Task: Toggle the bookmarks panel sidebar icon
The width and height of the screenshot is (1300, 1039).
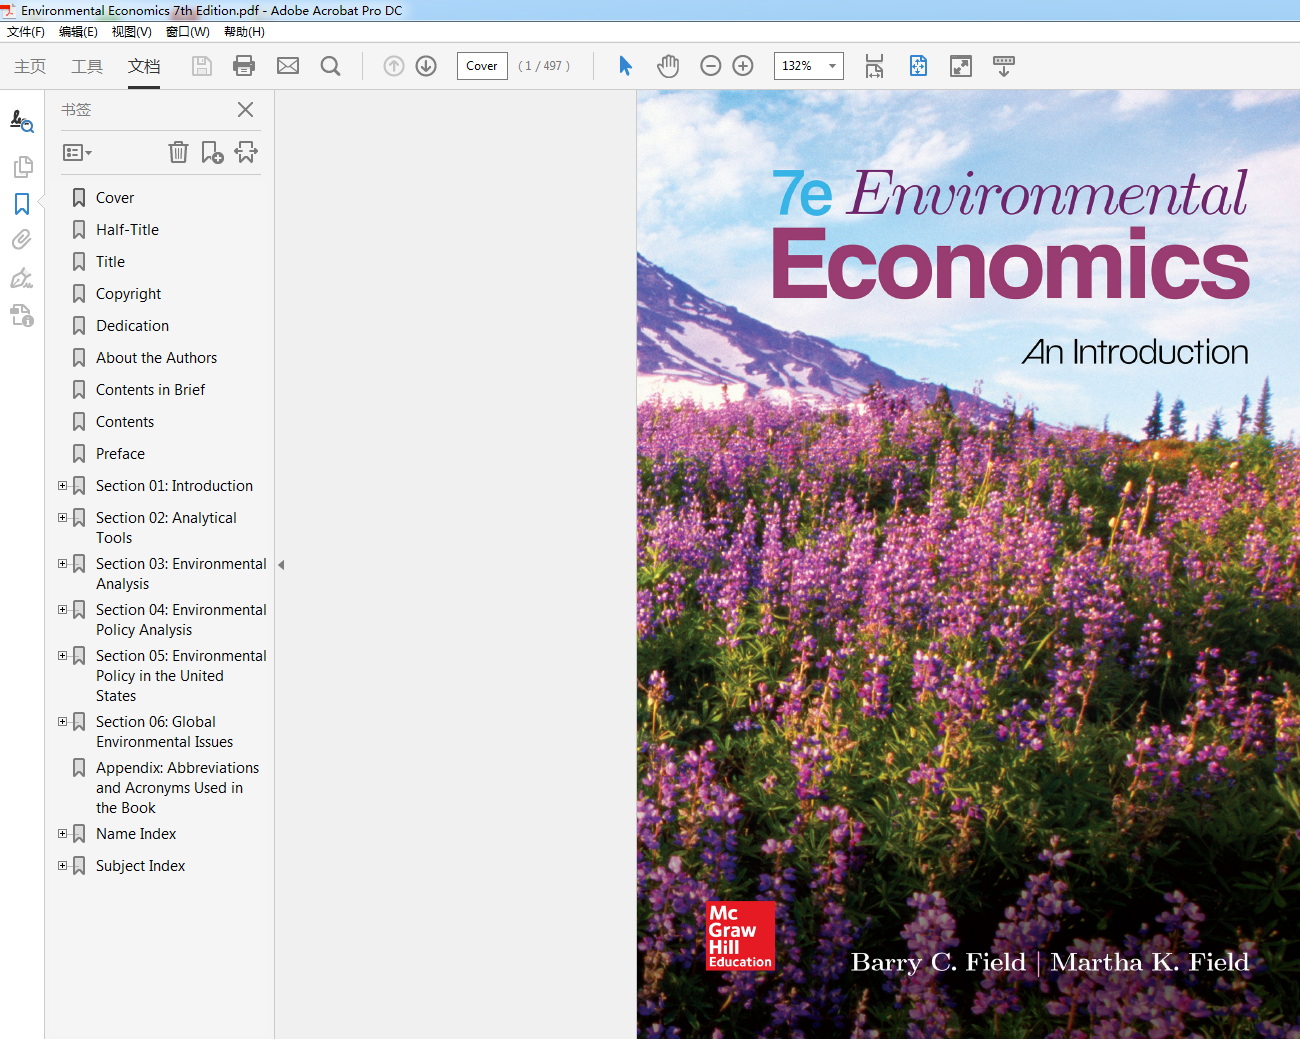Action: pos(22,204)
